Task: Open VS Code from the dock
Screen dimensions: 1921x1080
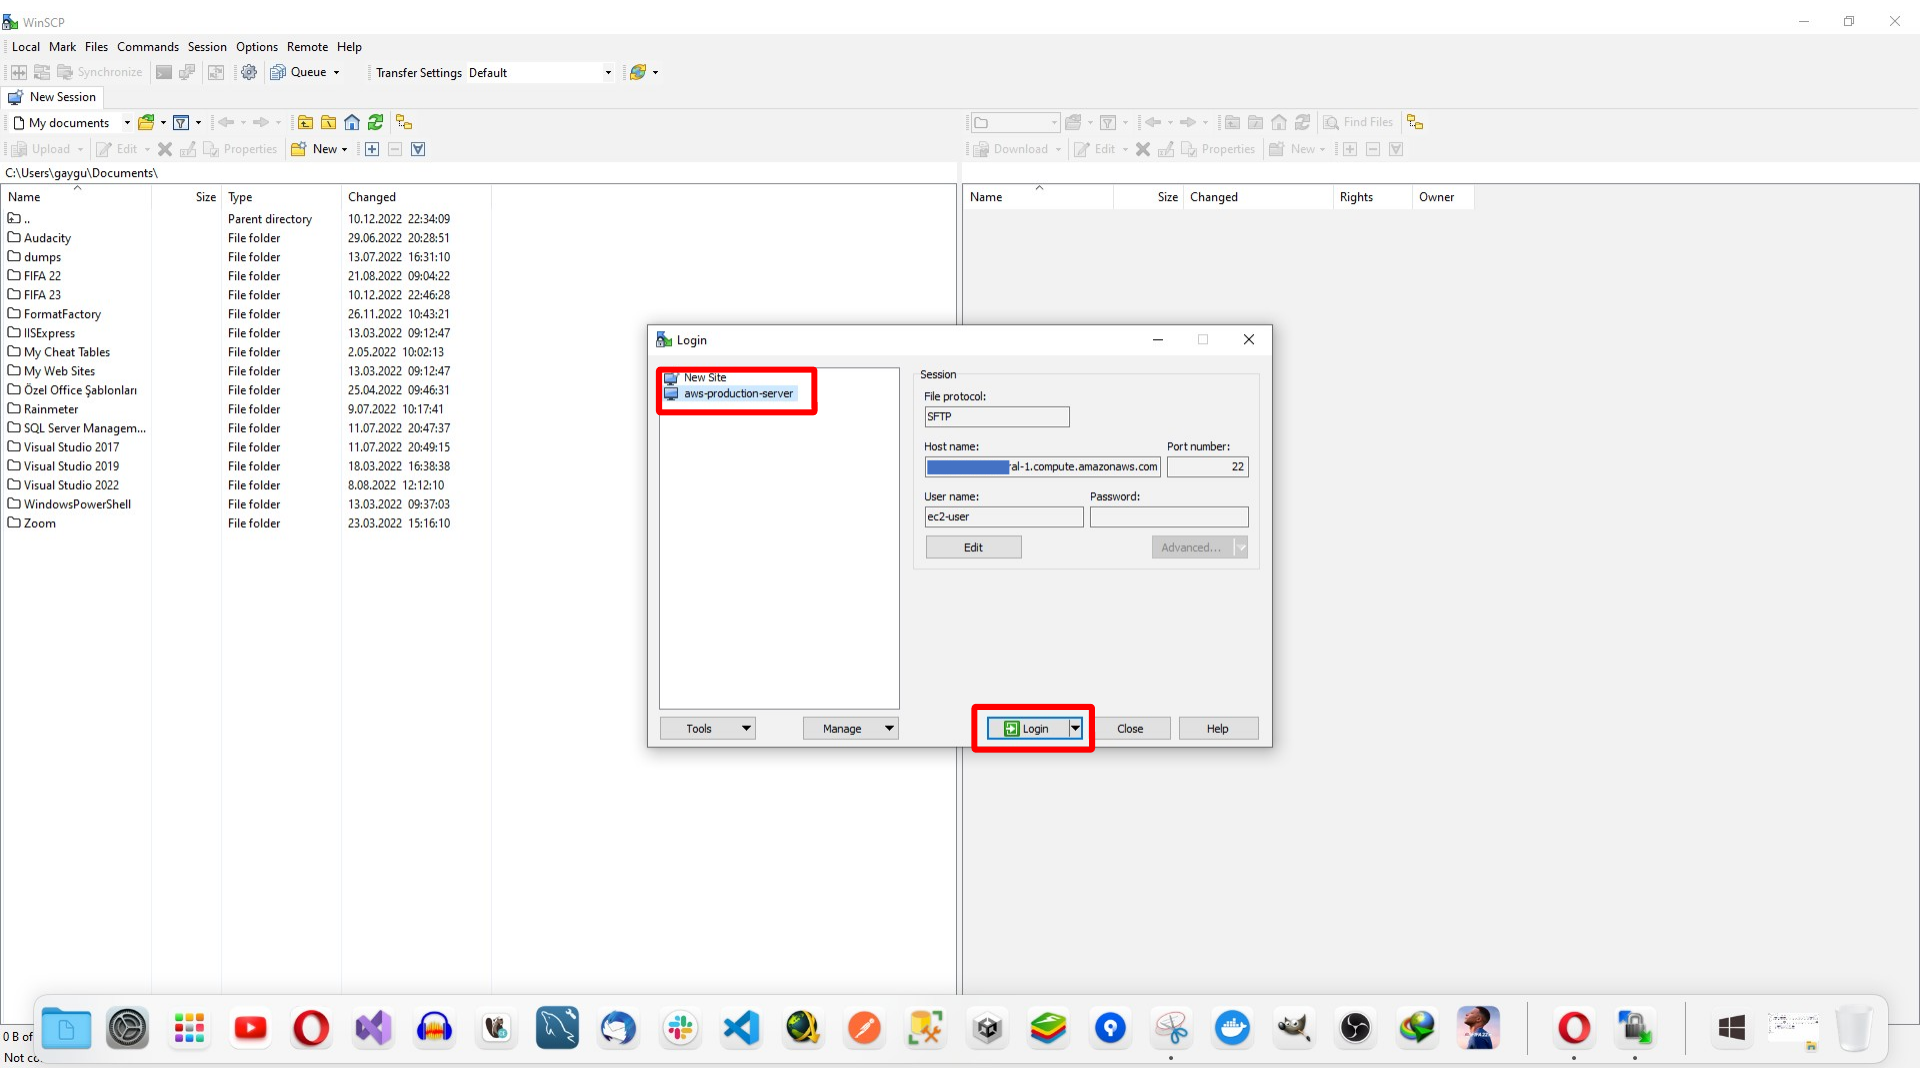Action: tap(742, 1028)
